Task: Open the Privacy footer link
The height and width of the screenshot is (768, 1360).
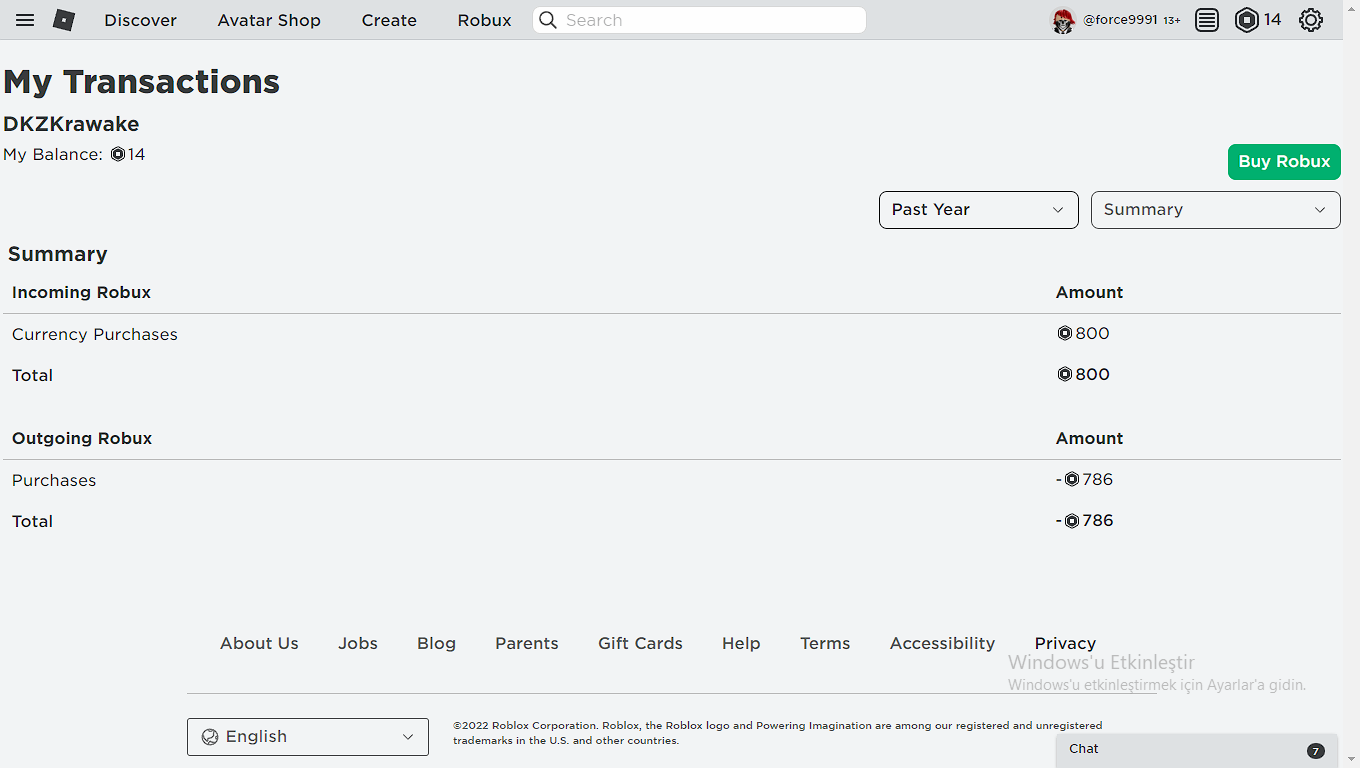Action: click(1065, 643)
